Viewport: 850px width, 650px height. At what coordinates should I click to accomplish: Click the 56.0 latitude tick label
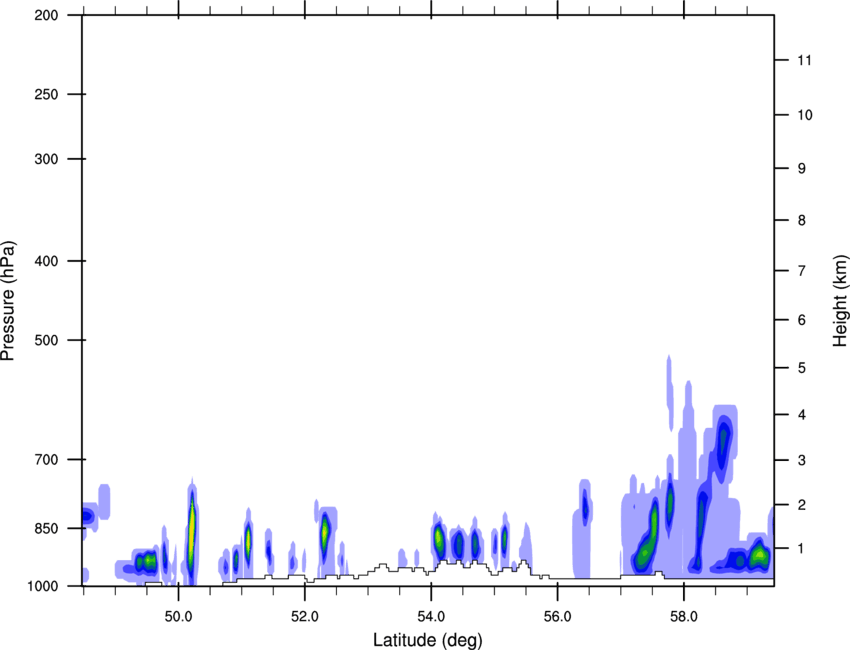pos(557,616)
